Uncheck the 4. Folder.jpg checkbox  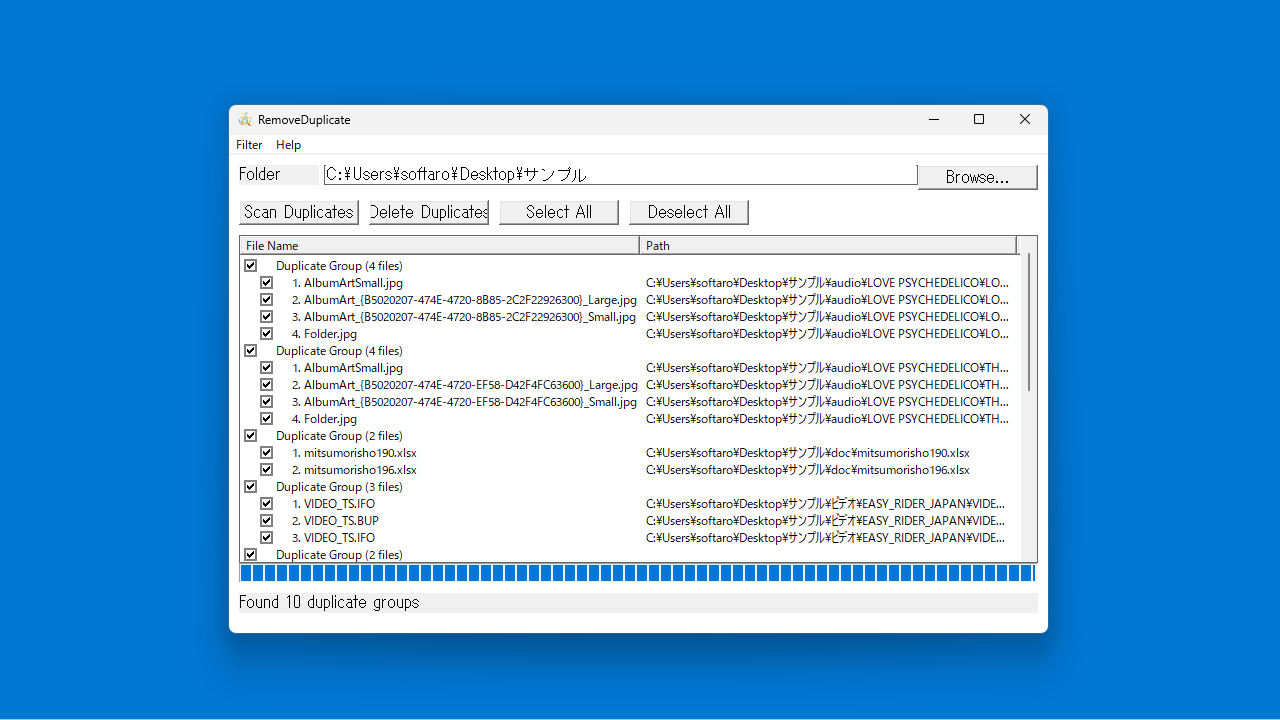tap(266, 333)
